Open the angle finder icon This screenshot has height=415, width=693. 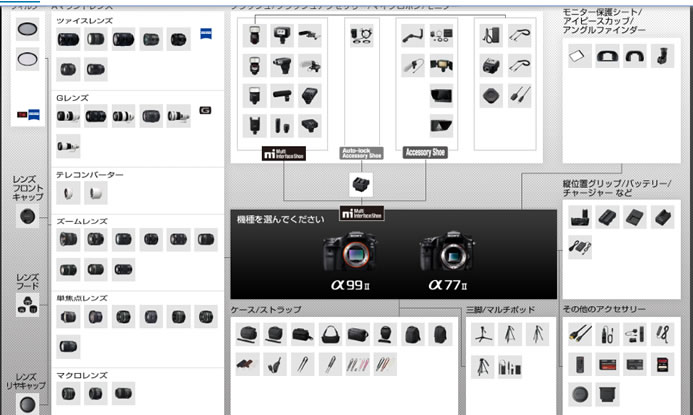click(x=662, y=56)
